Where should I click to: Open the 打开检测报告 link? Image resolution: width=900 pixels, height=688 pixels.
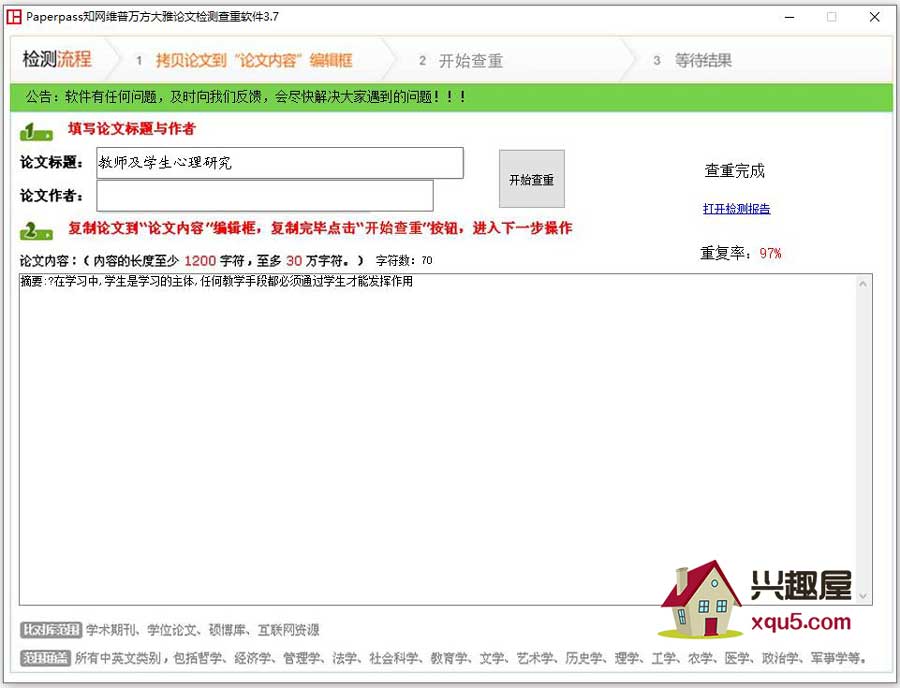[x=736, y=209]
